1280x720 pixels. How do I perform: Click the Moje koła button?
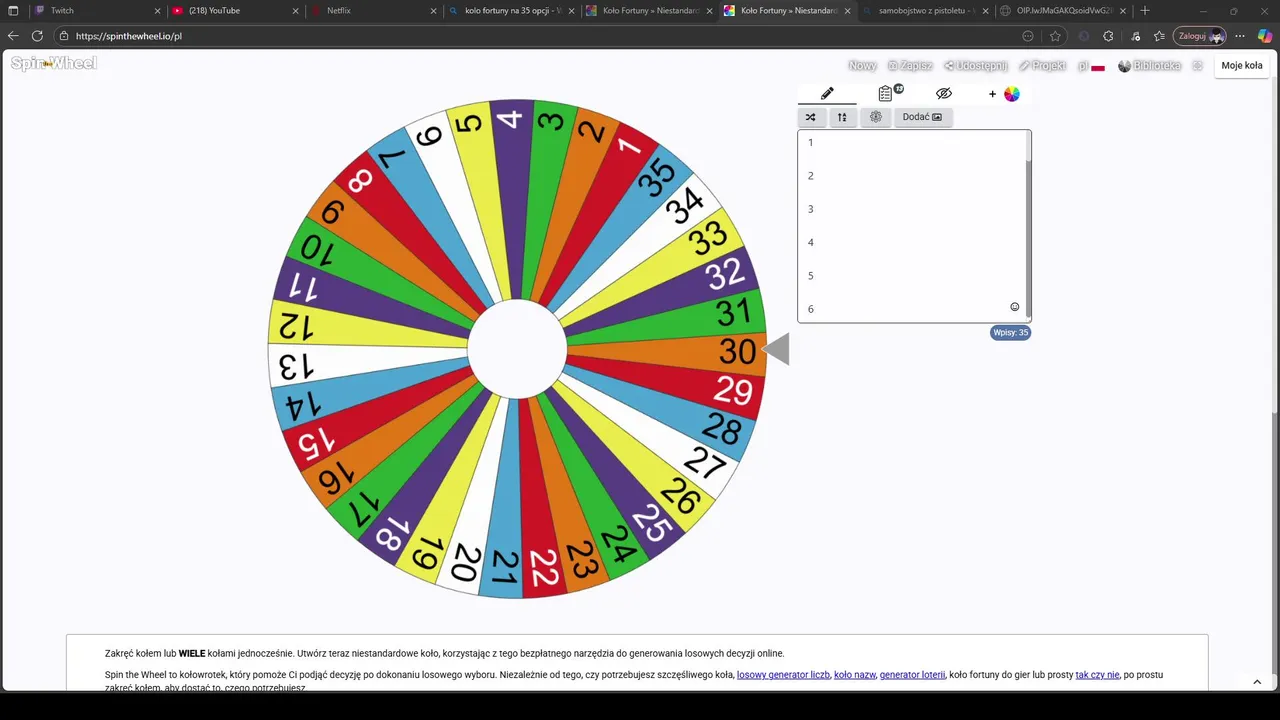coord(1242,65)
